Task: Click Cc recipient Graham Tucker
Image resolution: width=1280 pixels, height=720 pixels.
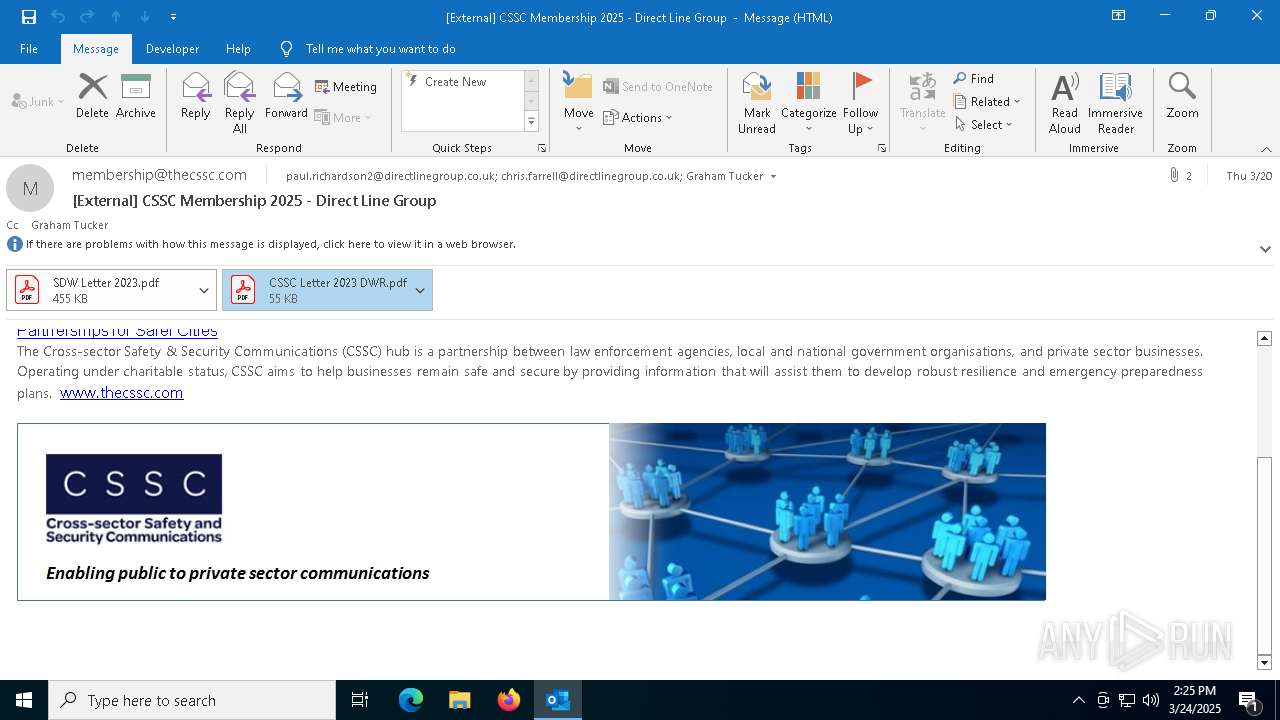Action: 69,225
